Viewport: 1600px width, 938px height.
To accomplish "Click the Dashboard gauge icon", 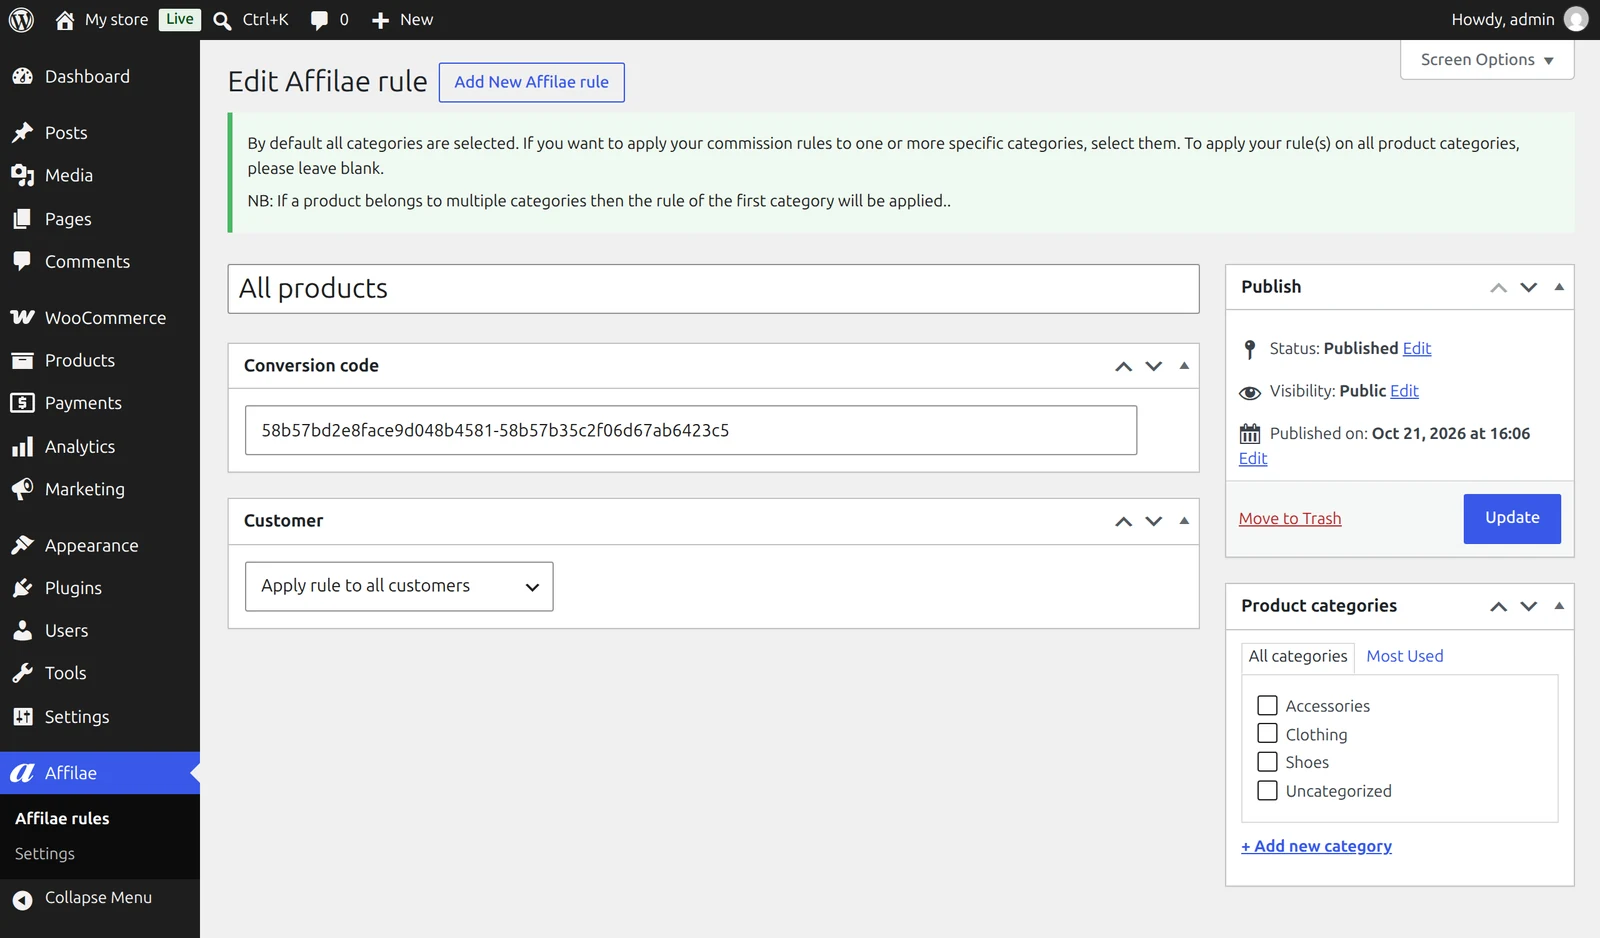I will coord(22,76).
